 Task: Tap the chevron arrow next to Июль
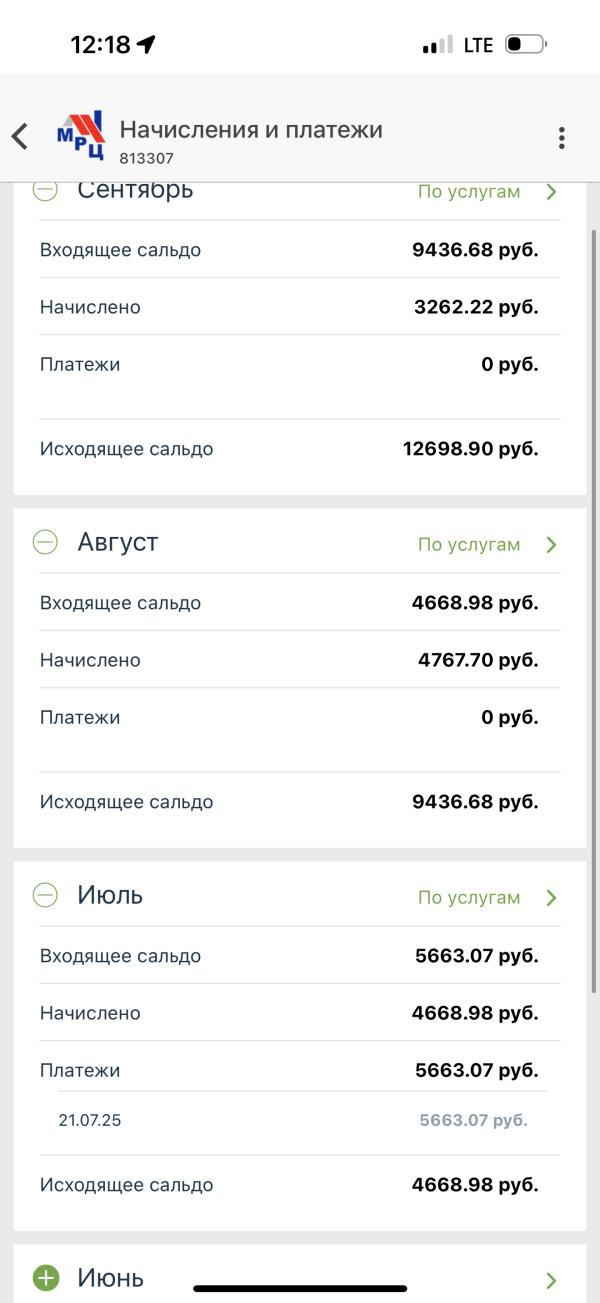tap(551, 898)
